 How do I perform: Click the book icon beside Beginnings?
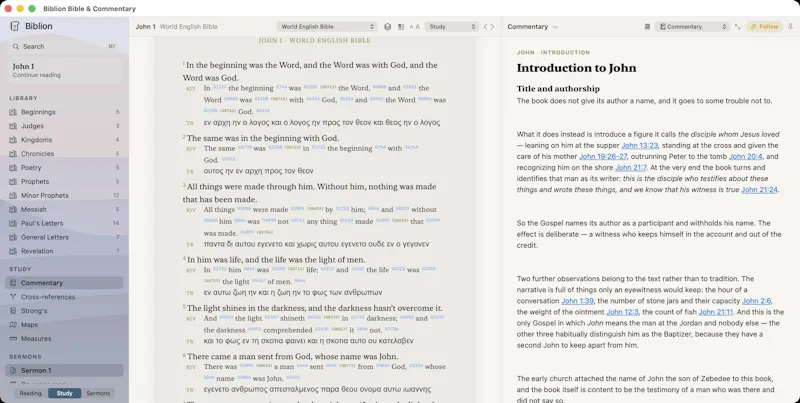coord(13,112)
